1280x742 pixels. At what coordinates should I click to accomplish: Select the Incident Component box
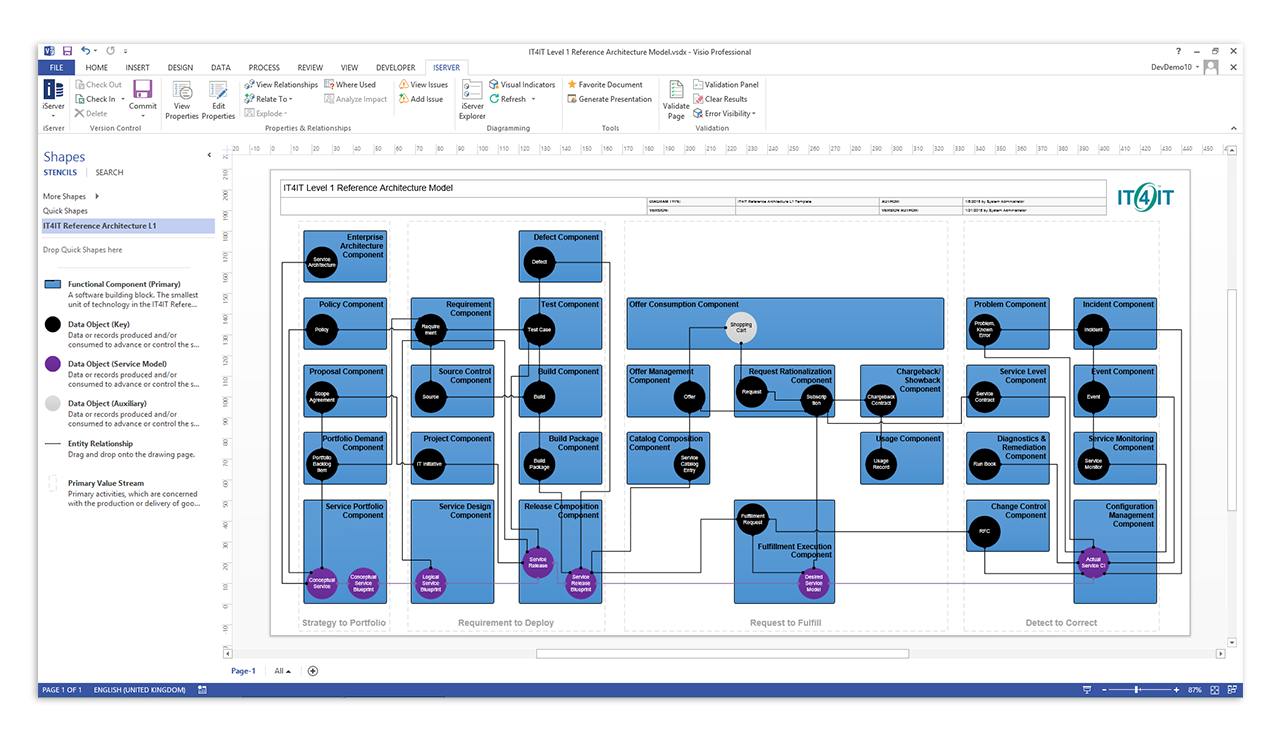pos(1115,322)
